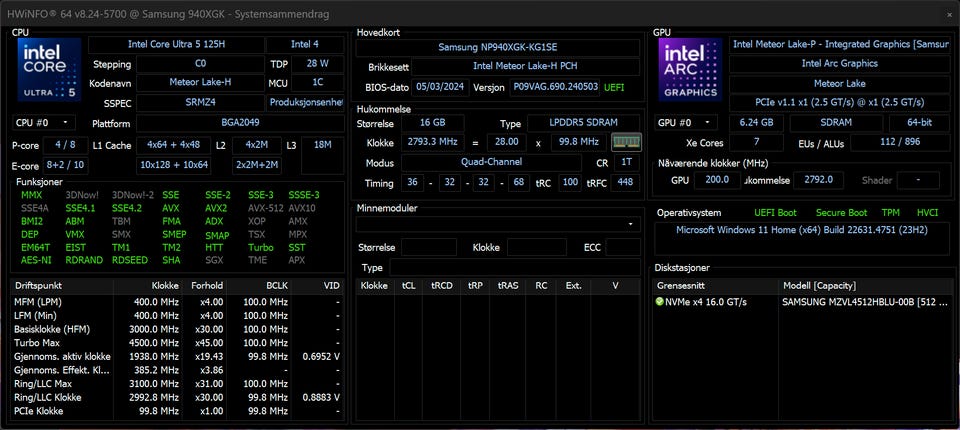Click the Plattform value BGA2049
The height and width of the screenshot is (430, 960).
240,123
